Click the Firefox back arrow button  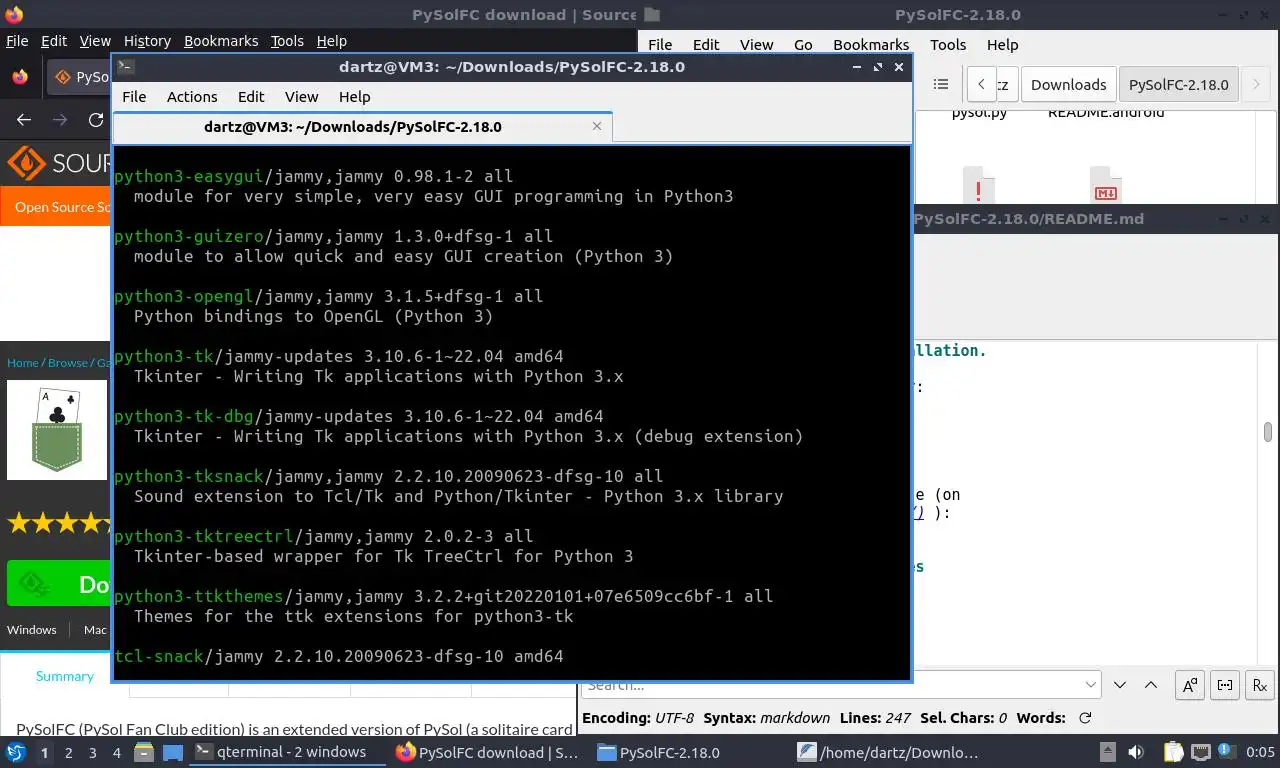point(24,119)
